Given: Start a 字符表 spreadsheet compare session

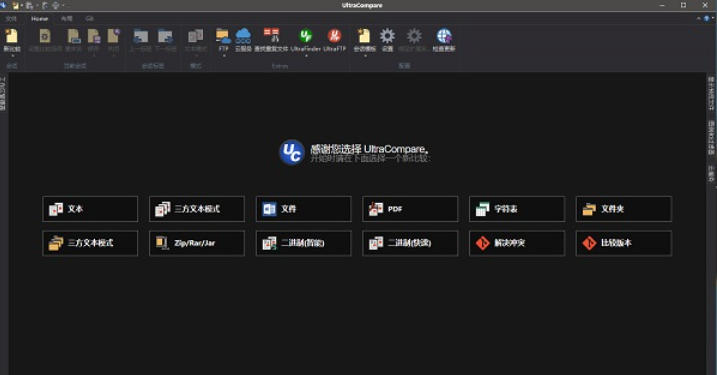Looking at the screenshot, I should [x=517, y=209].
